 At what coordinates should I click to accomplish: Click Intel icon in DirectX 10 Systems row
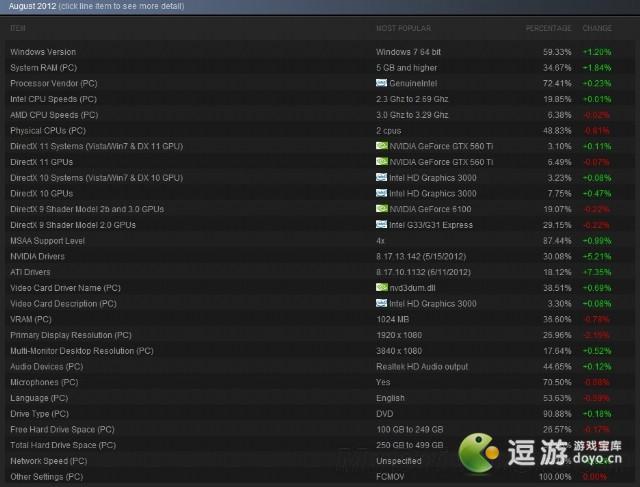tap(381, 177)
